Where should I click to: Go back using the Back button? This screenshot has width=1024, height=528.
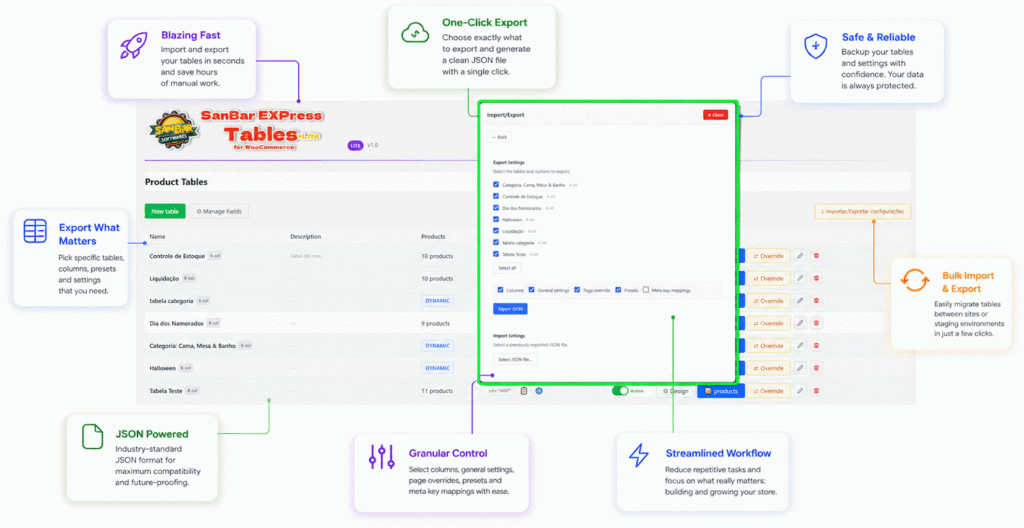(x=500, y=137)
